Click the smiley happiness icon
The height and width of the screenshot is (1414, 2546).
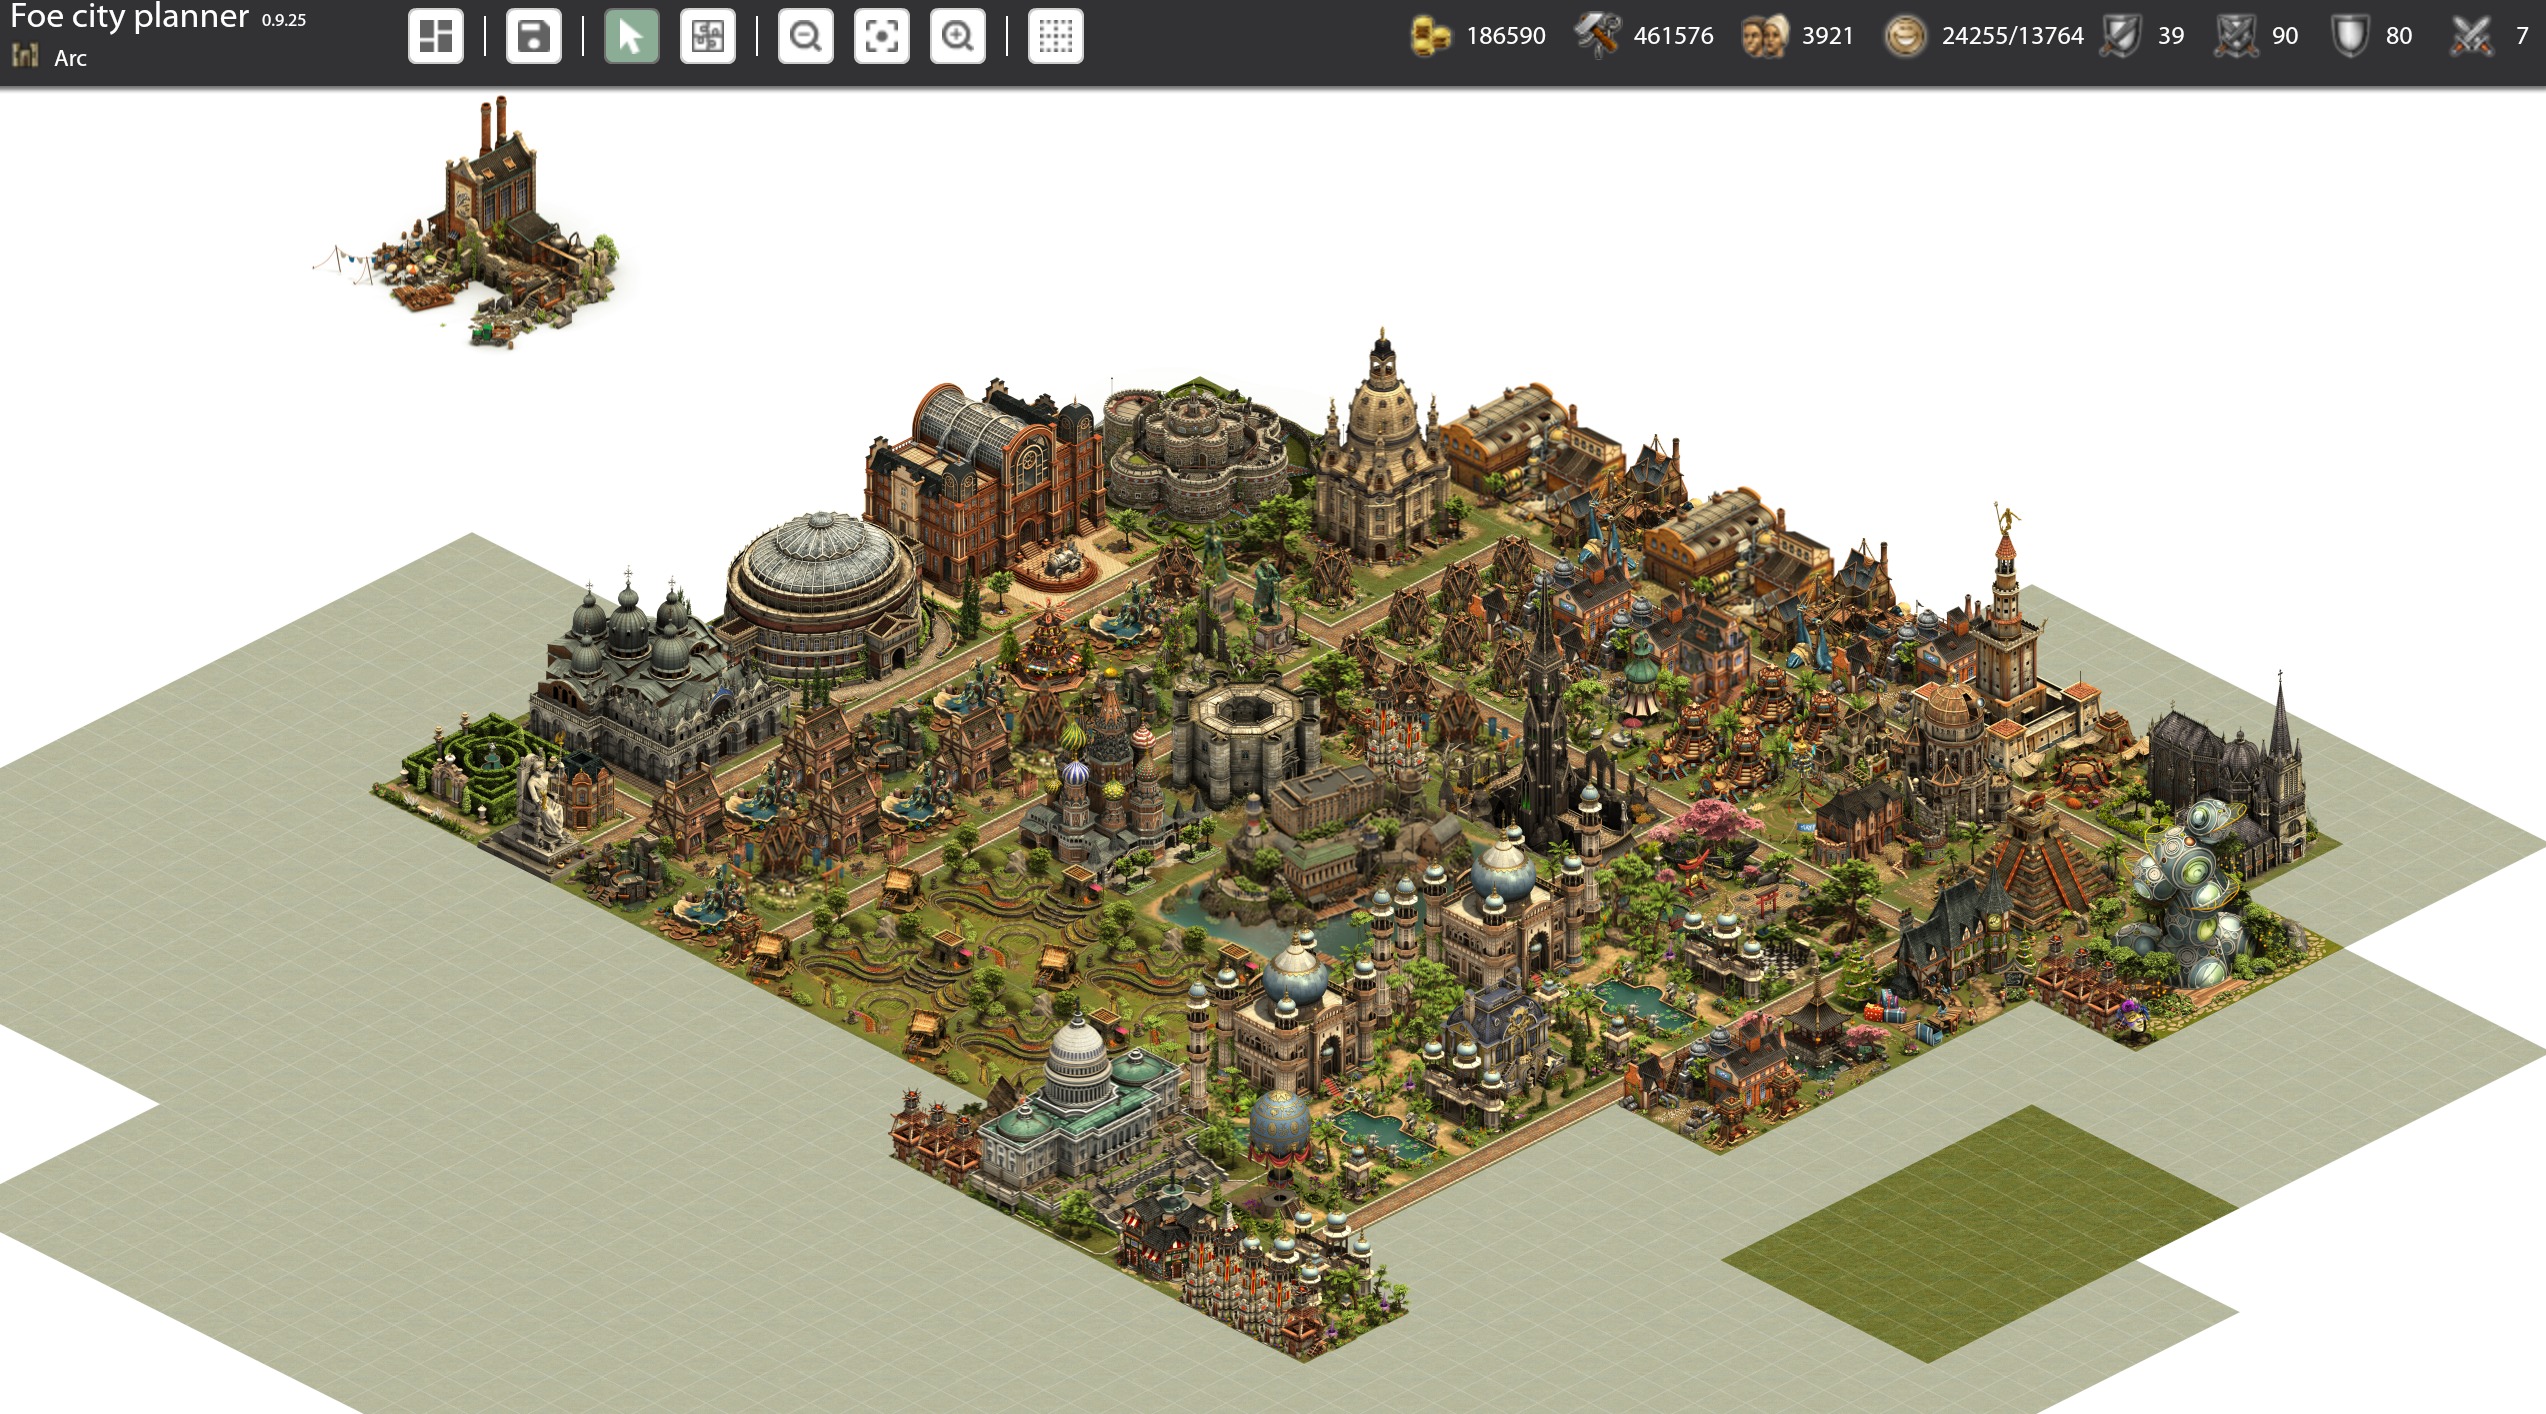coord(1905,36)
